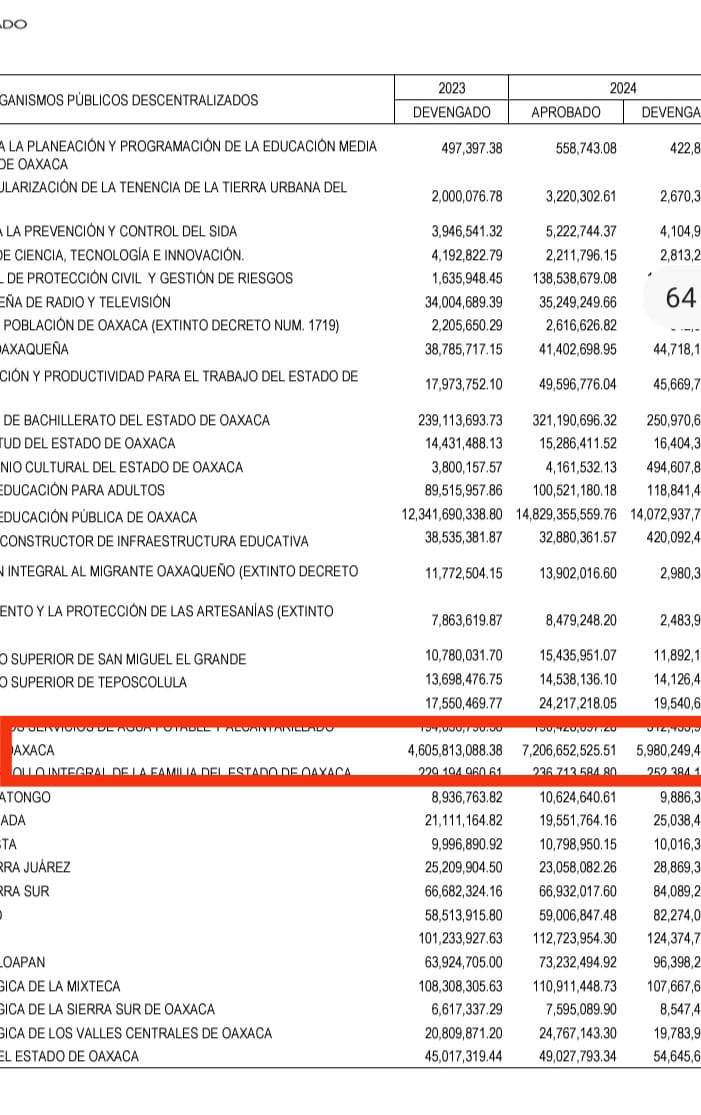Select the value 138,538,679.08
Viewport: 701px width, 1115px height.
(x=574, y=278)
